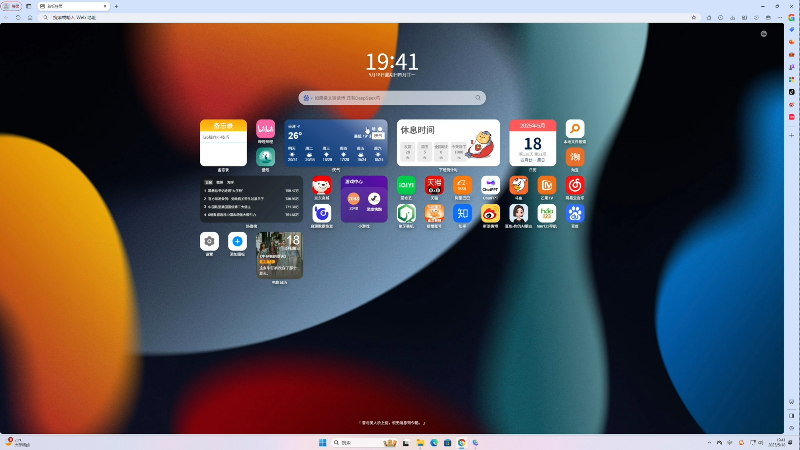Add a site to the browser sidebar

[791, 136]
